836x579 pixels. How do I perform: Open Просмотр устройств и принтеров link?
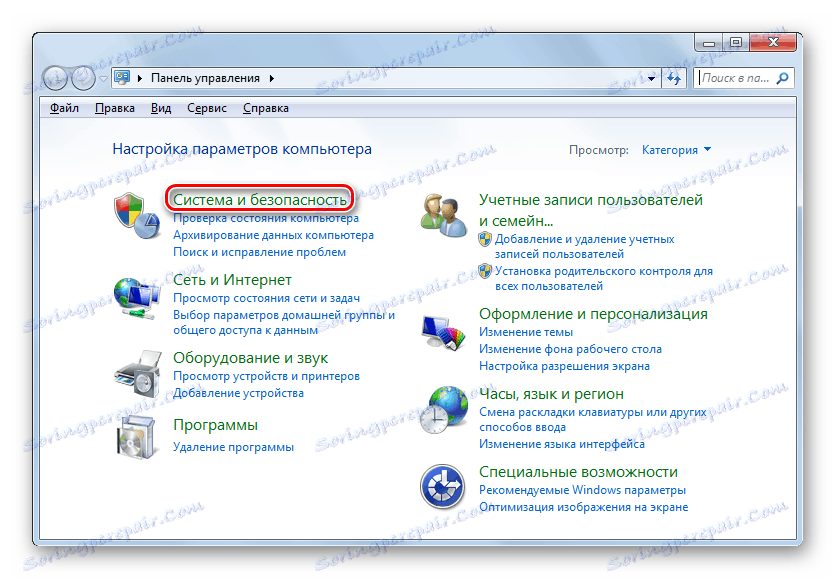coord(266,376)
